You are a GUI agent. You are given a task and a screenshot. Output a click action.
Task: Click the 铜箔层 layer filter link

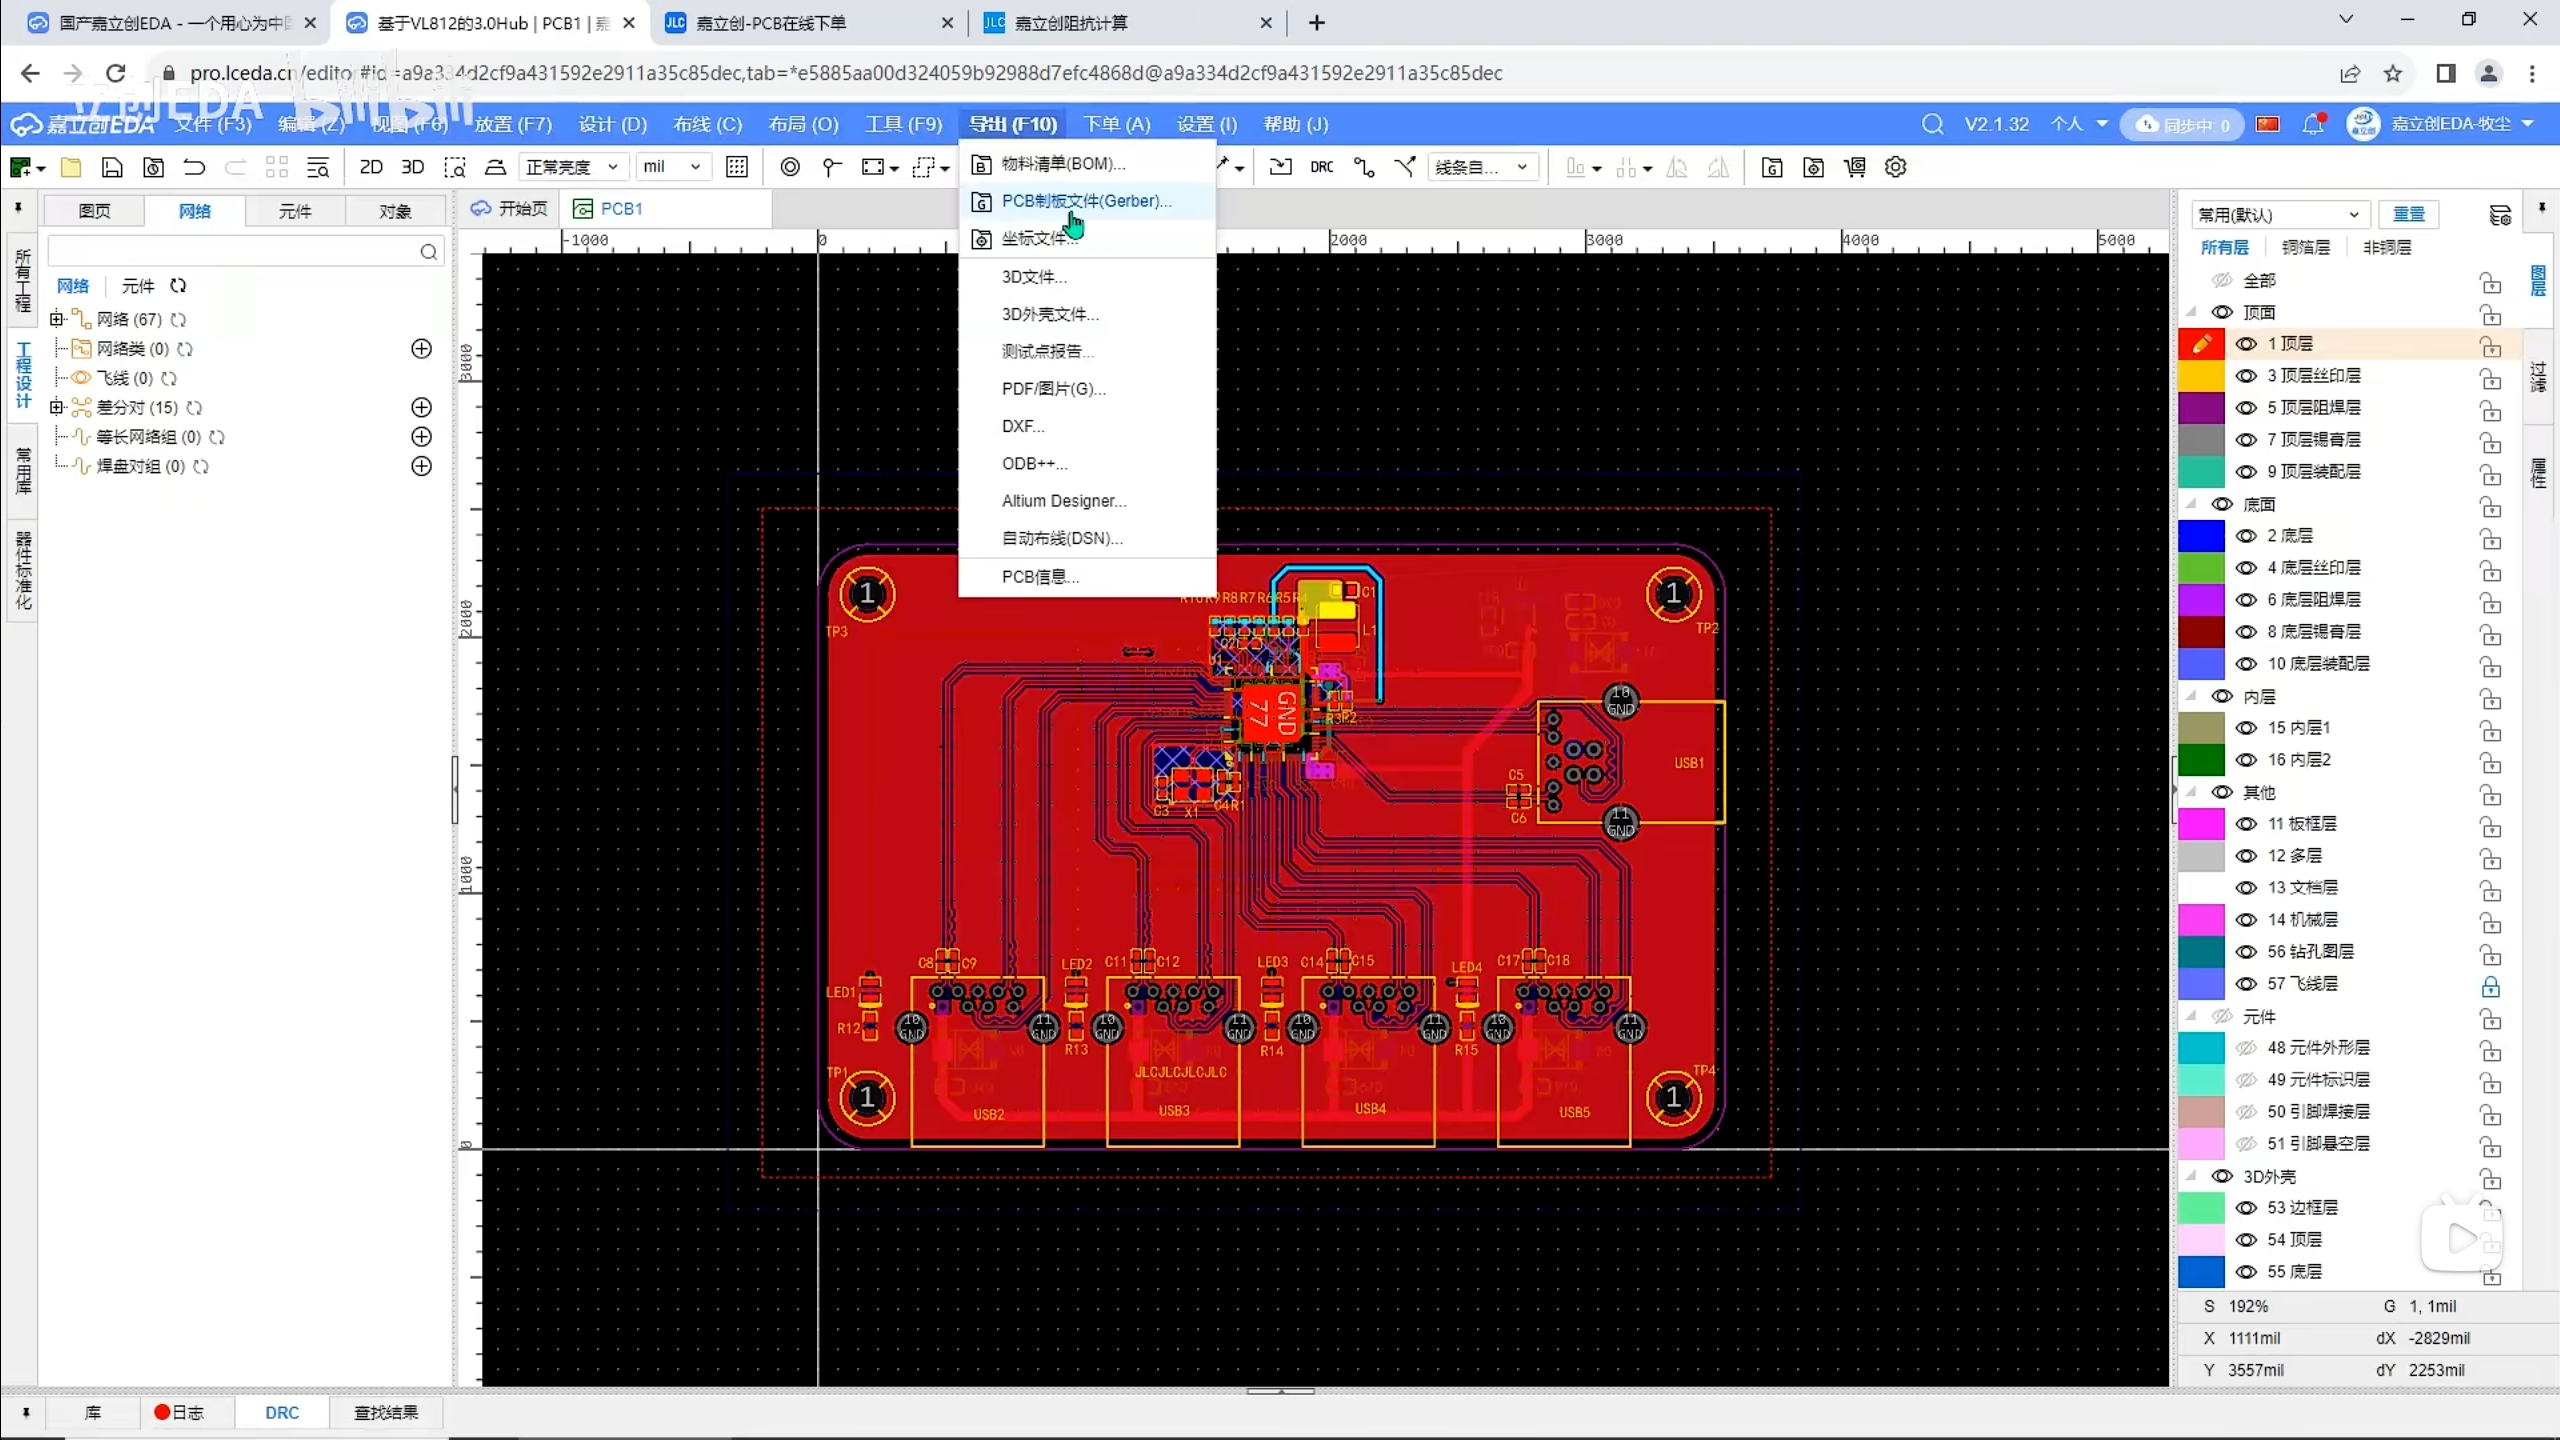click(x=2305, y=247)
